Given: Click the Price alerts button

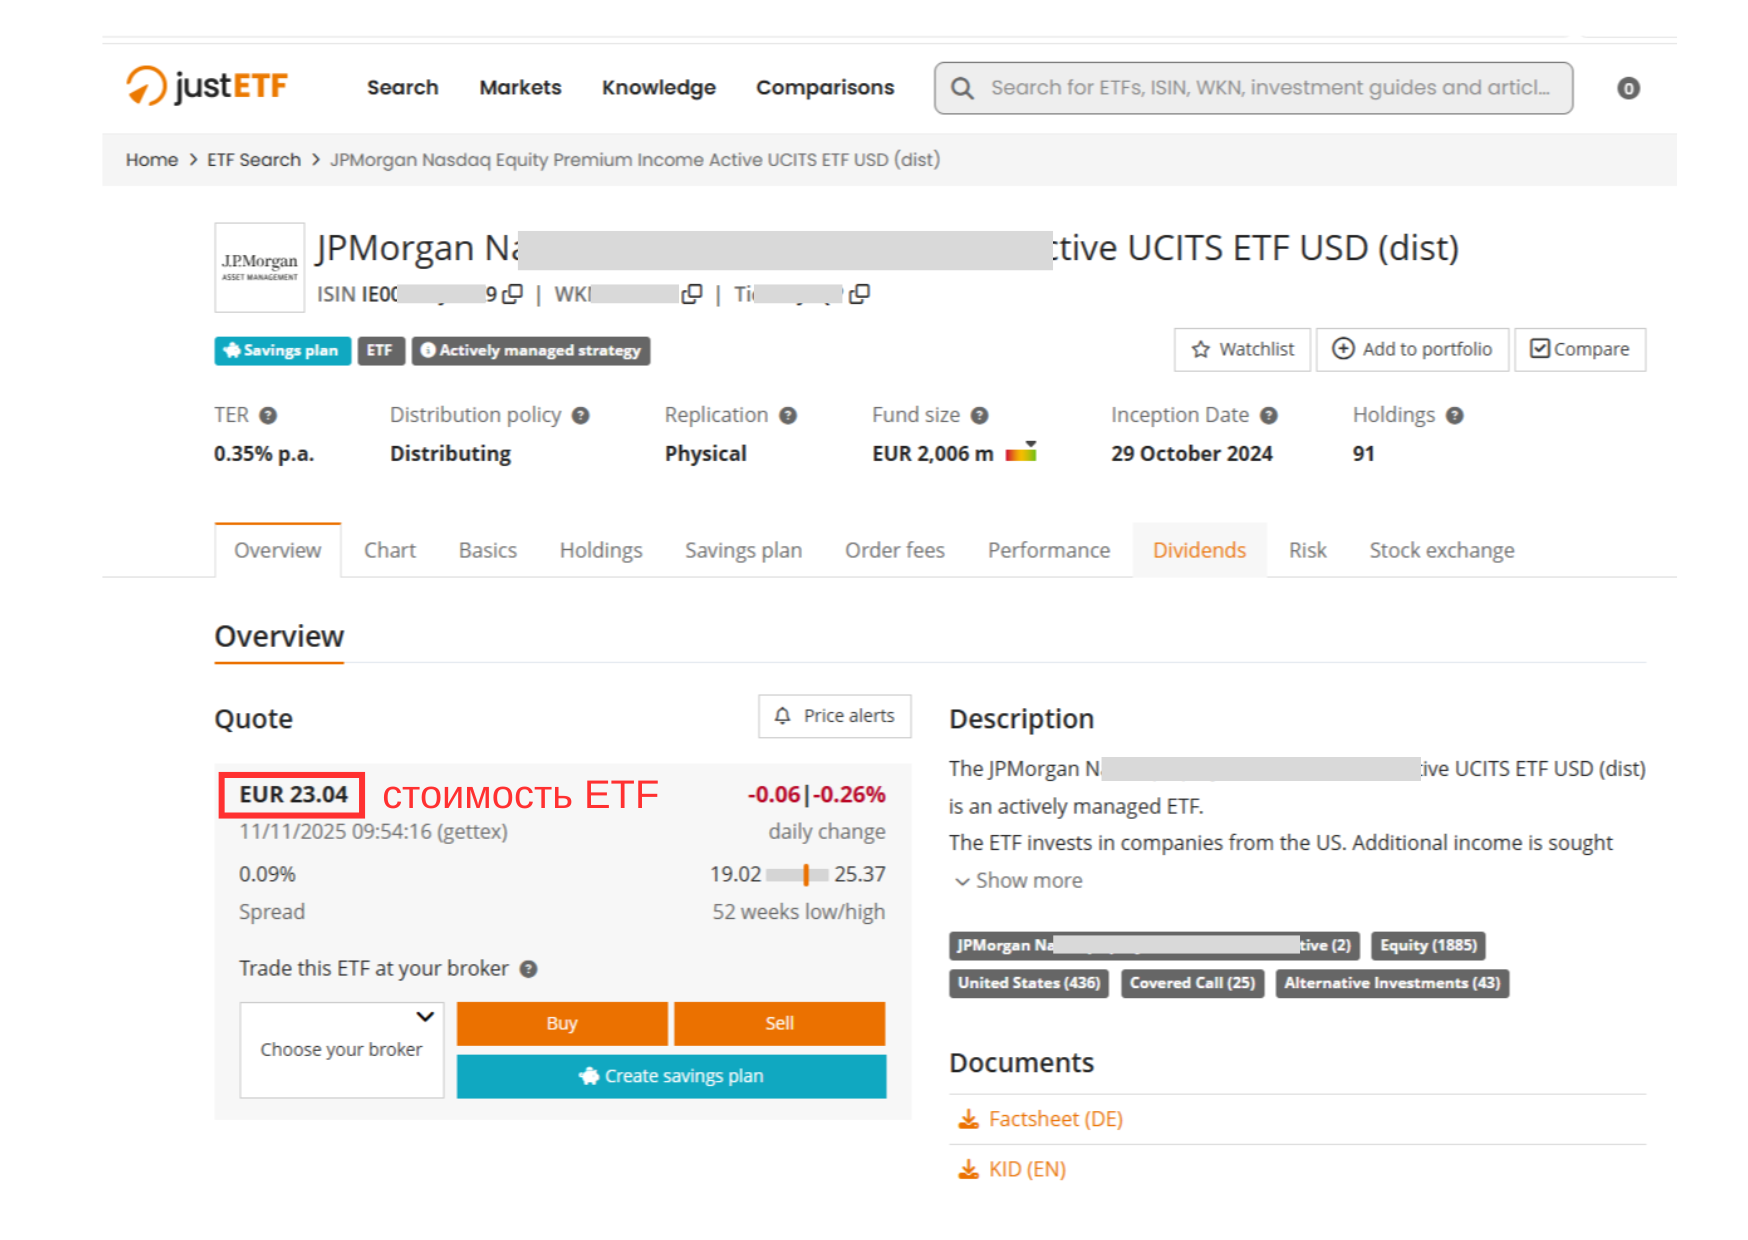Looking at the screenshot, I should tap(835, 716).
